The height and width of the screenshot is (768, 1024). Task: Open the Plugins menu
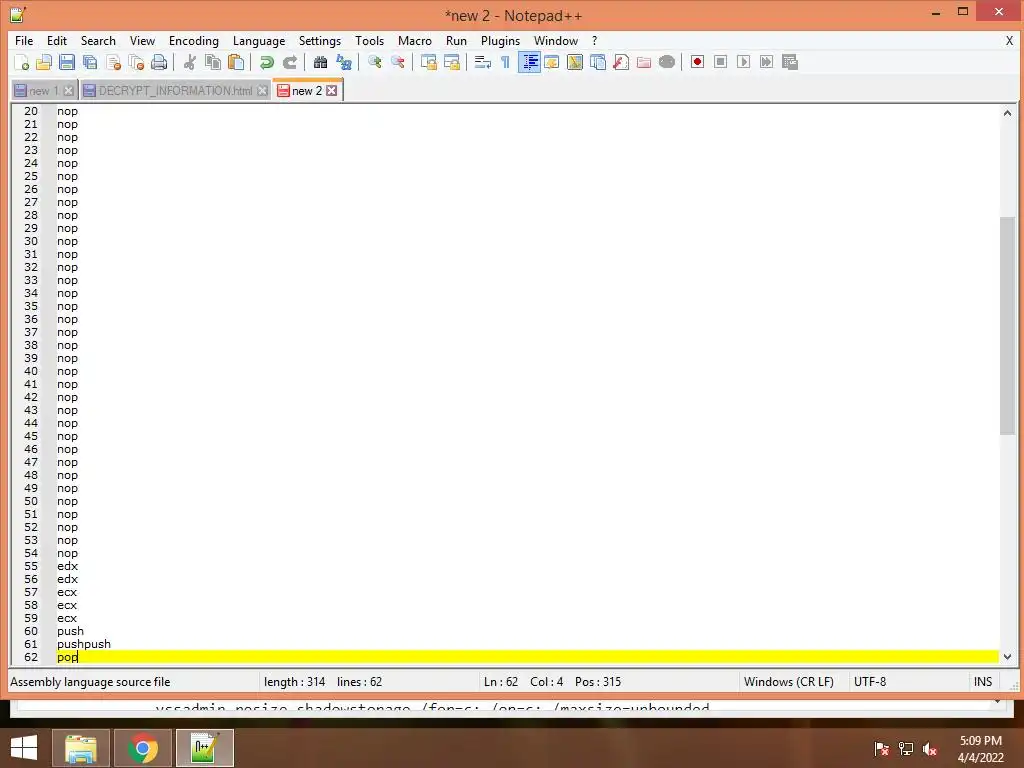(x=500, y=40)
